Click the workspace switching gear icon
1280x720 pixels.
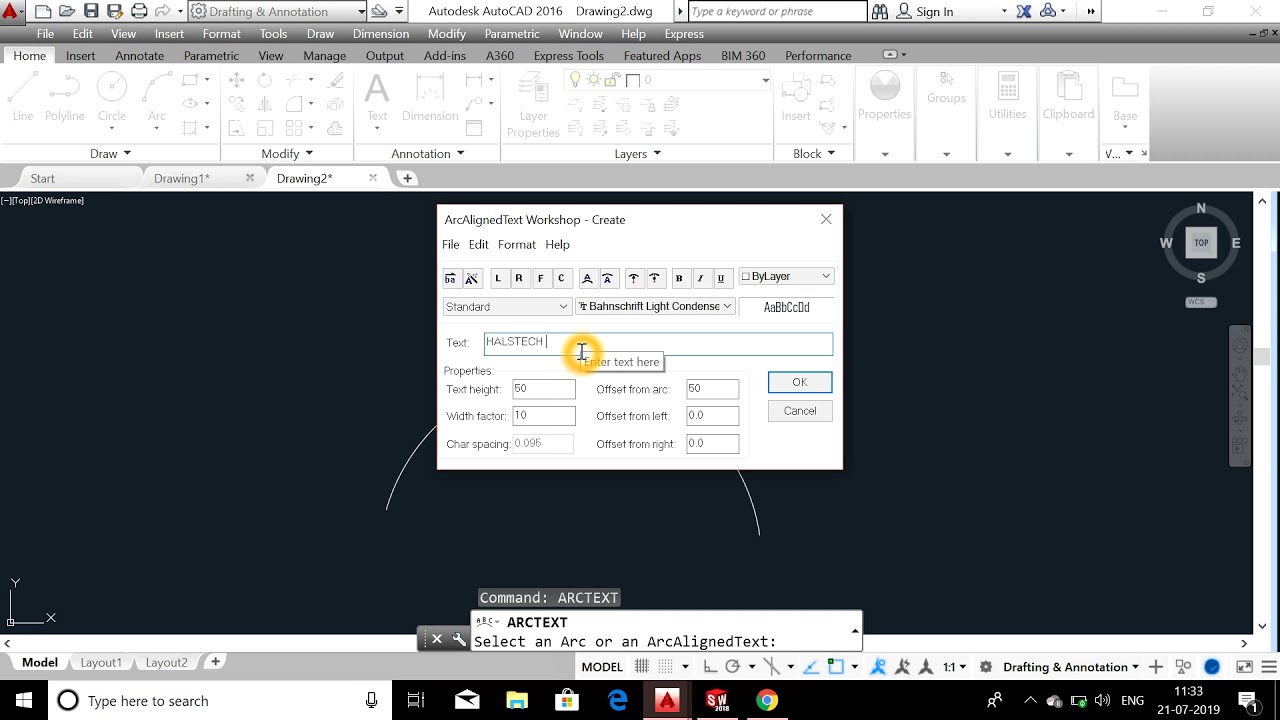986,667
